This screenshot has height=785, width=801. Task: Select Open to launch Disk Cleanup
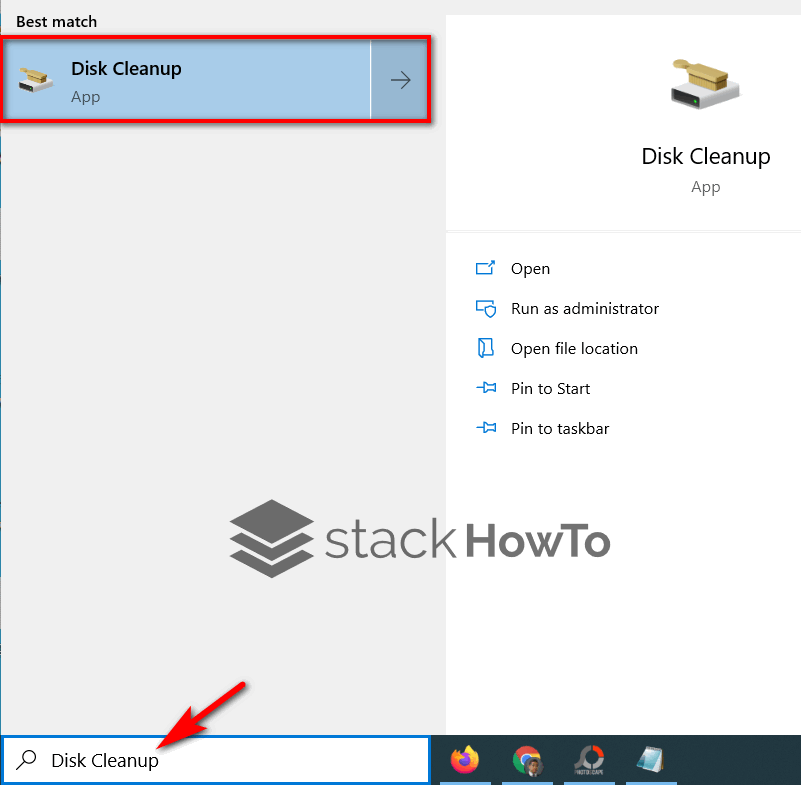point(530,268)
